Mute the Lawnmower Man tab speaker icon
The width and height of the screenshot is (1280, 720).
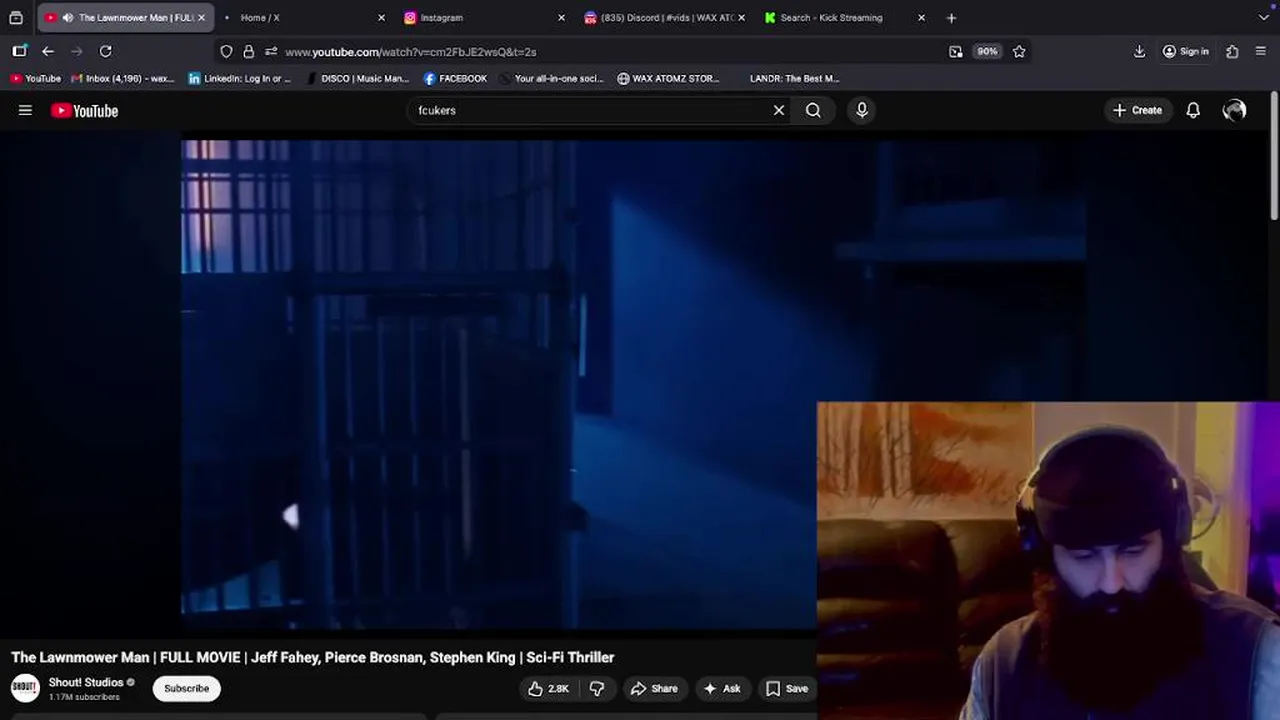click(x=67, y=18)
